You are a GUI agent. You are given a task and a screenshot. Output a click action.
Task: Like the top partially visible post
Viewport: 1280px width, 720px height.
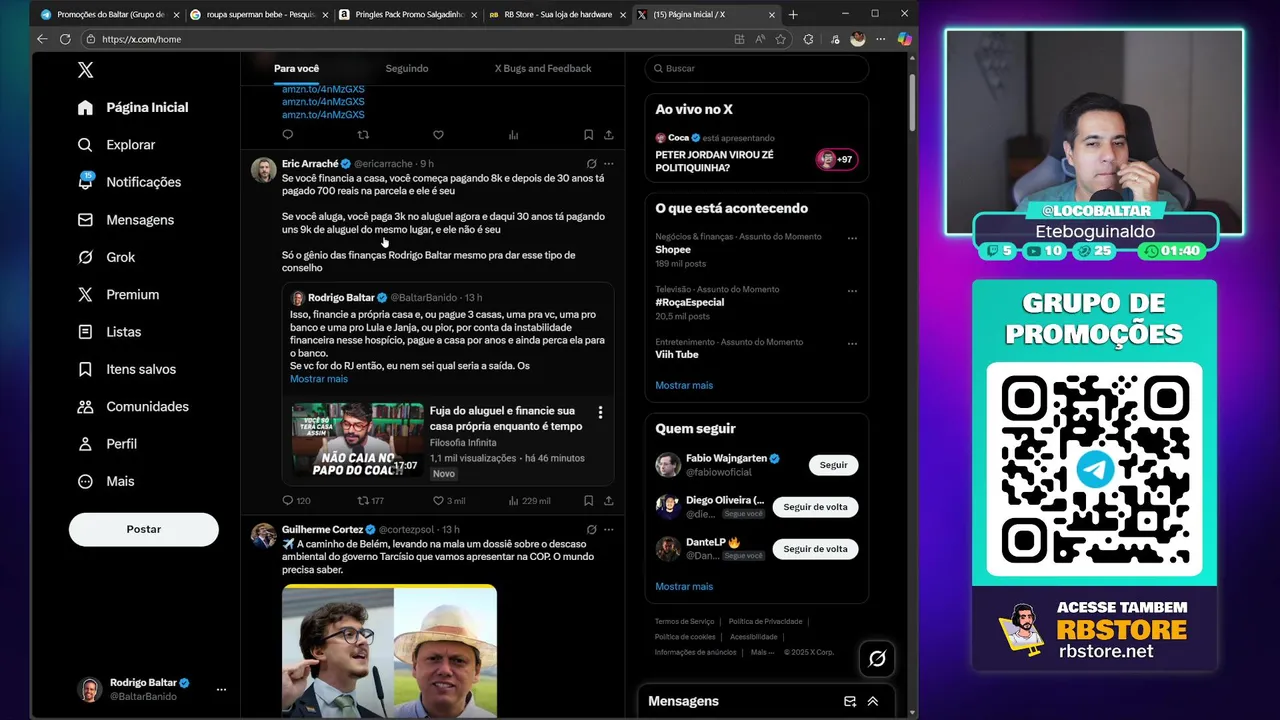(x=438, y=134)
